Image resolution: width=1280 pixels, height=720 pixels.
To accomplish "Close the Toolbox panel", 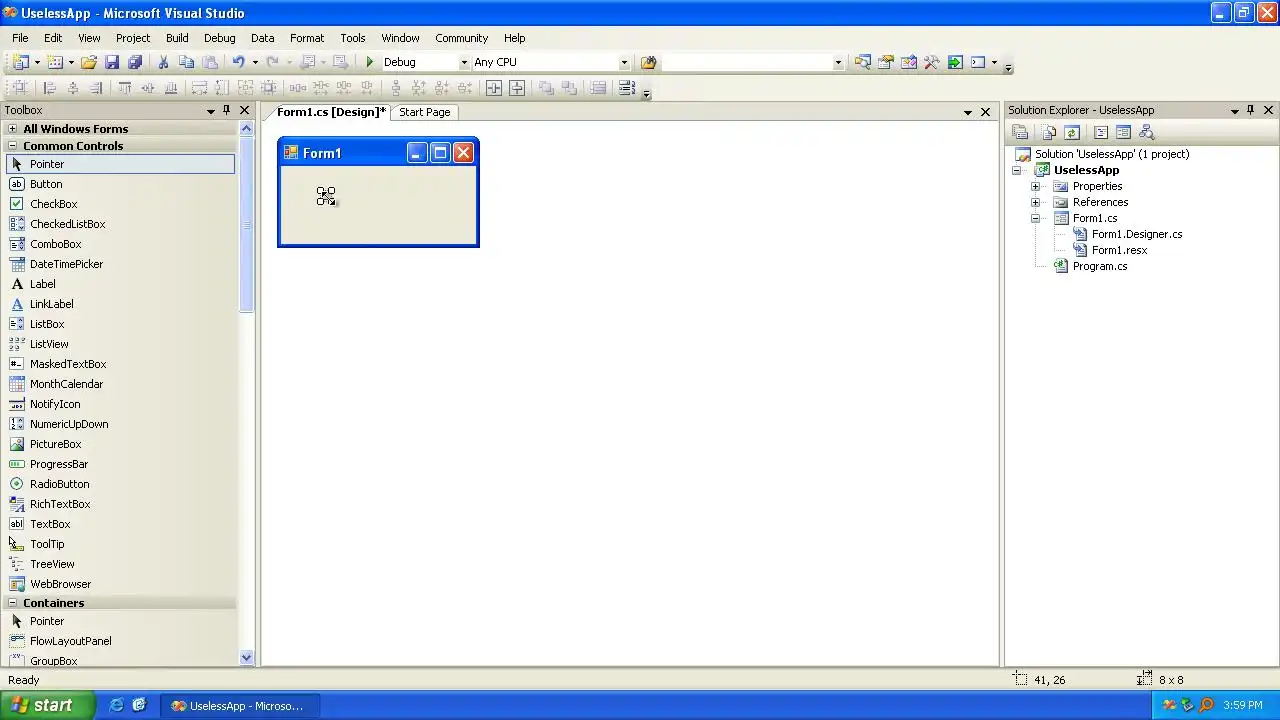I will [244, 110].
